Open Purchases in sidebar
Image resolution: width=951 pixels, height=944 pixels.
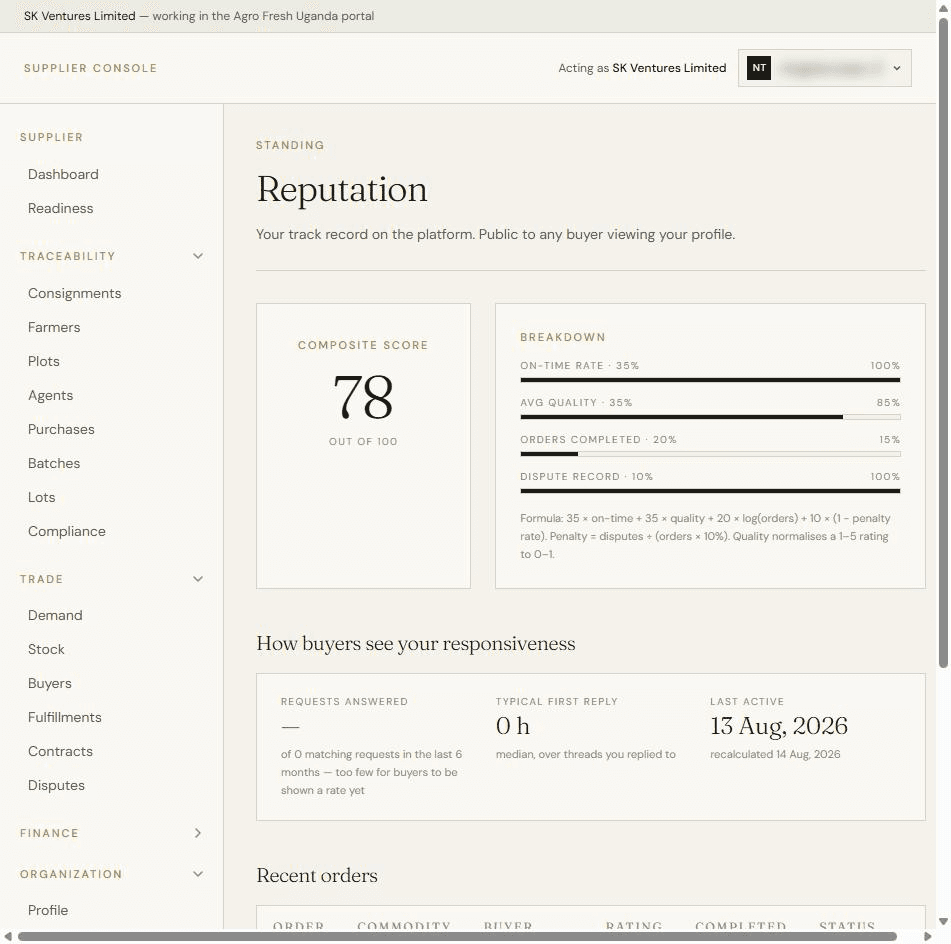point(61,429)
